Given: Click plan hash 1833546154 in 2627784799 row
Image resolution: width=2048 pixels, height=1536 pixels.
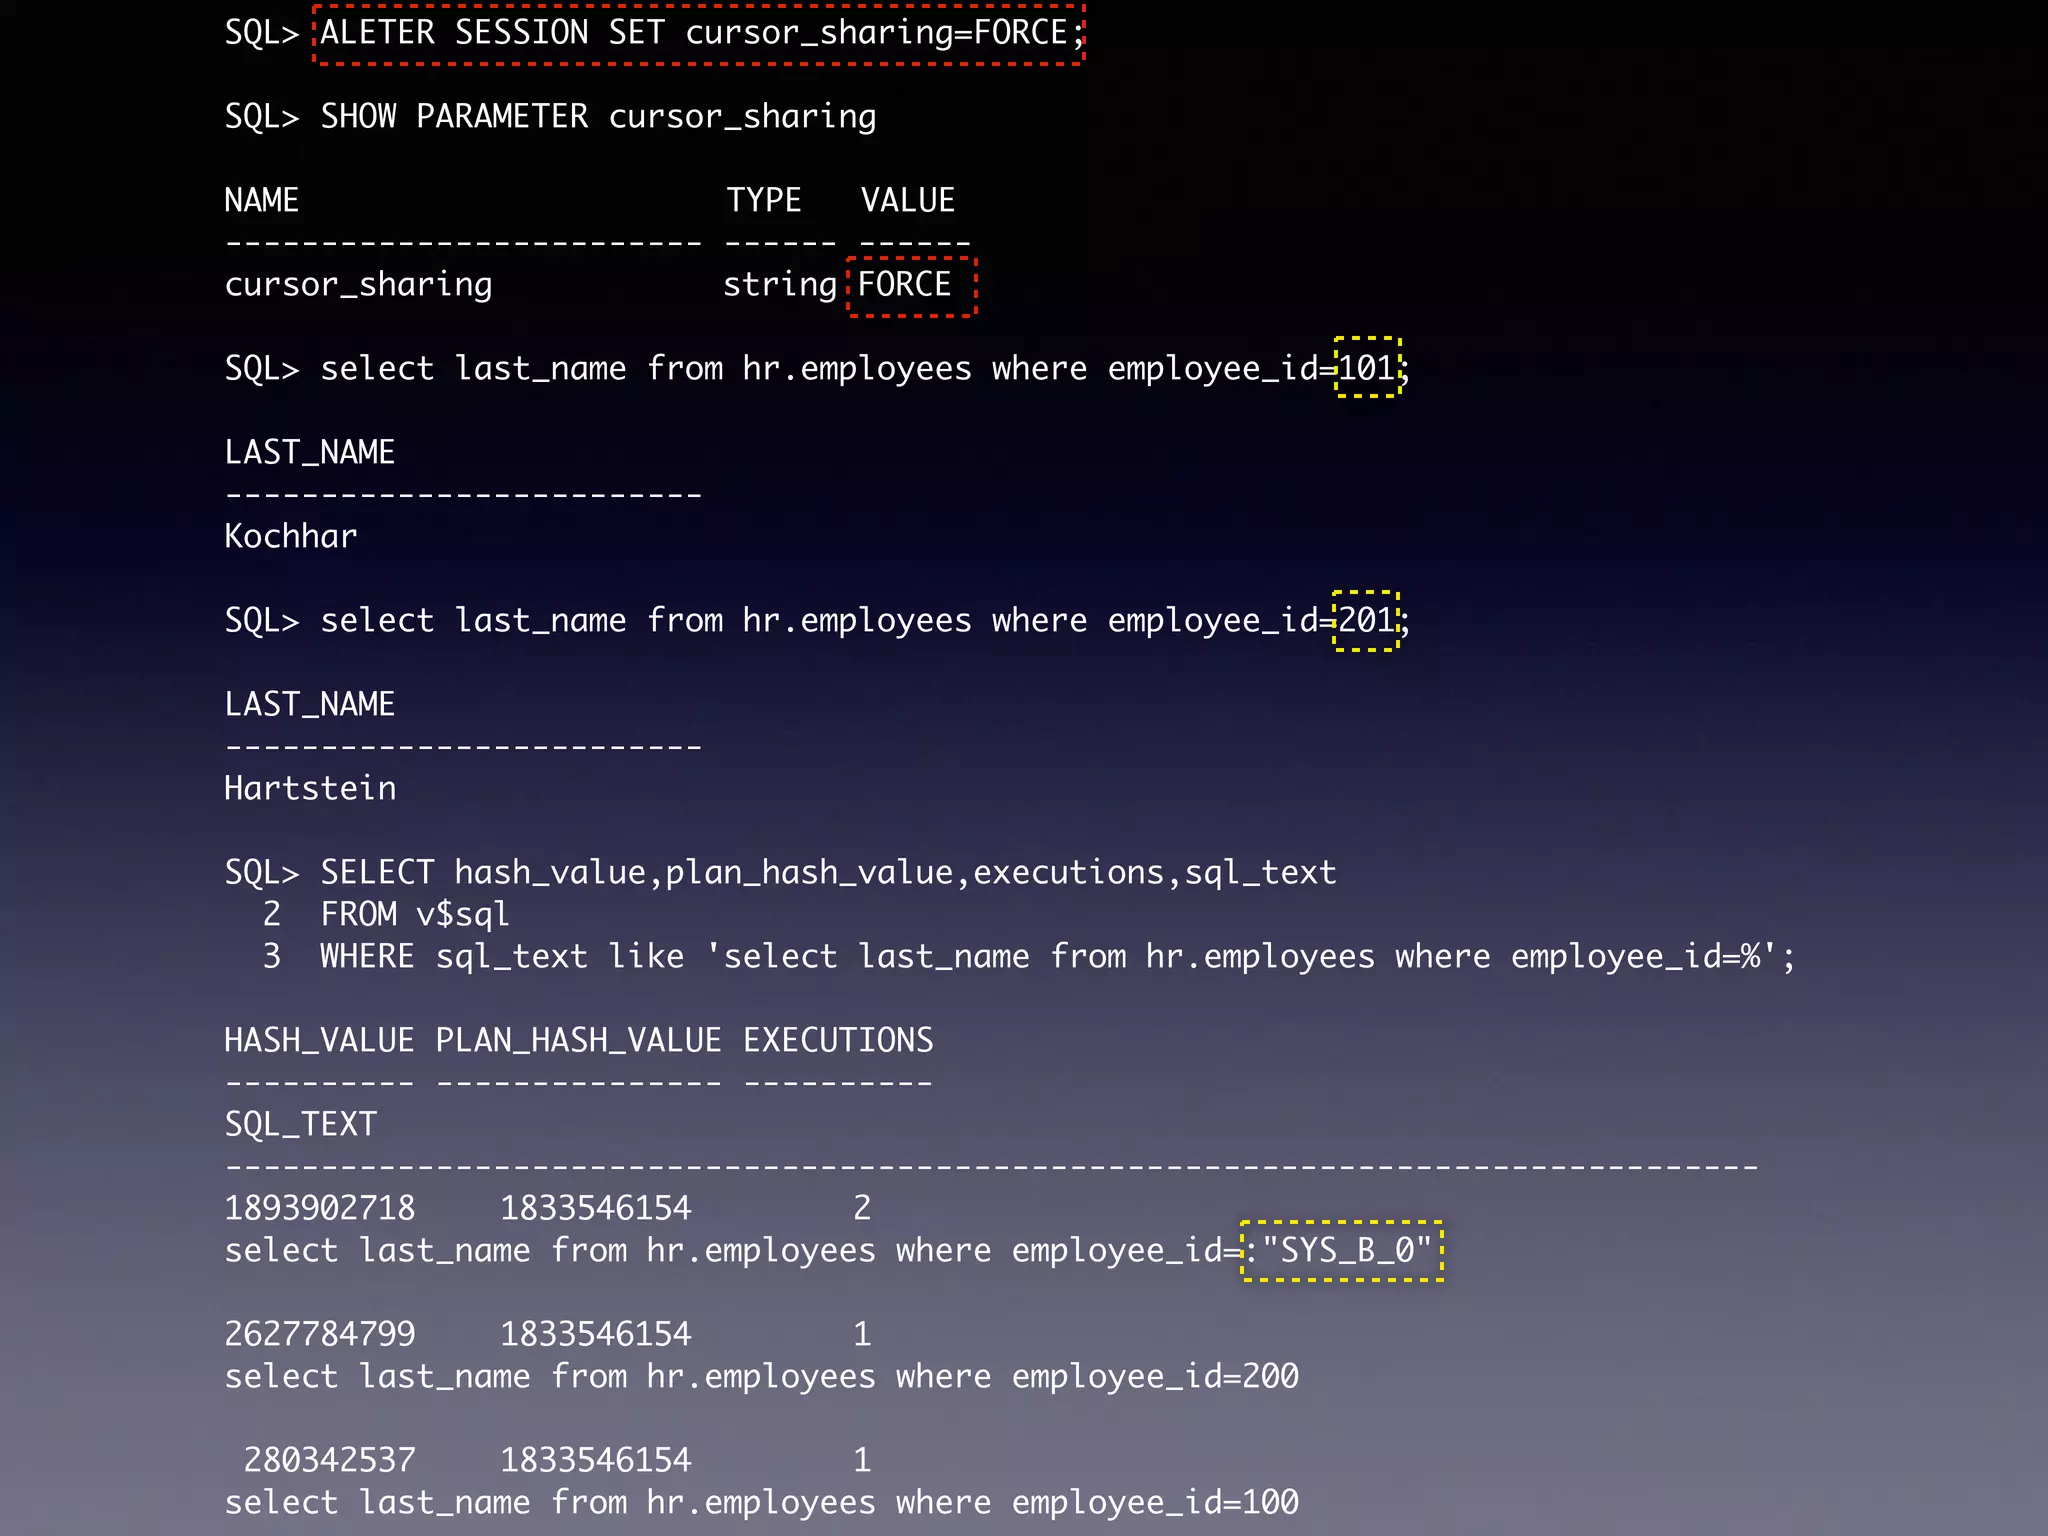Looking at the screenshot, I should [x=596, y=1334].
